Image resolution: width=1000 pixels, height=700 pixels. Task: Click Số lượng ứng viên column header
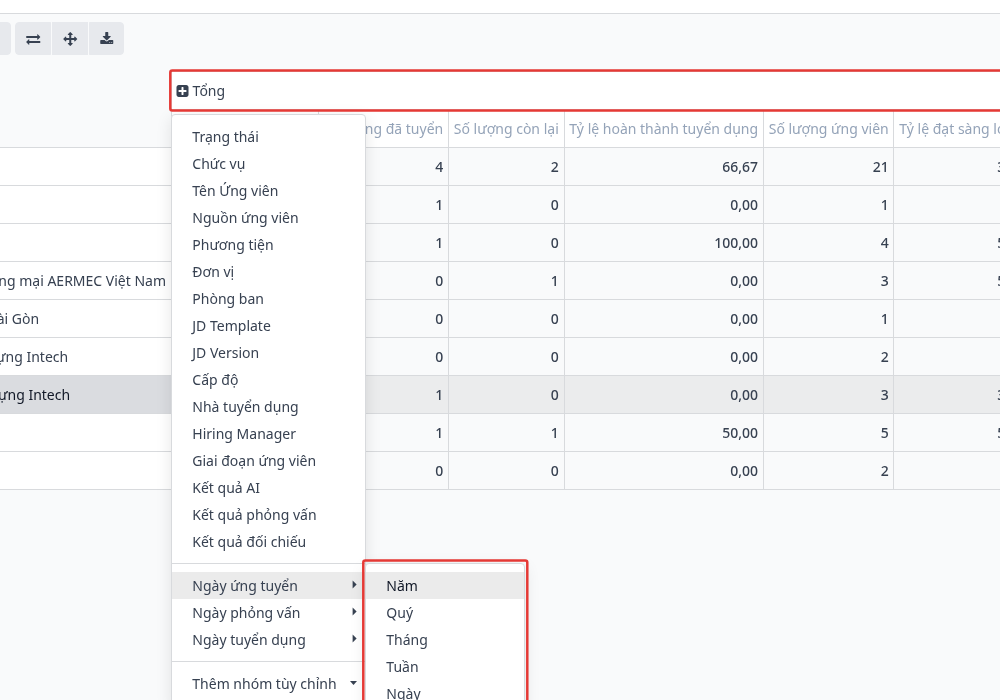coord(828,129)
